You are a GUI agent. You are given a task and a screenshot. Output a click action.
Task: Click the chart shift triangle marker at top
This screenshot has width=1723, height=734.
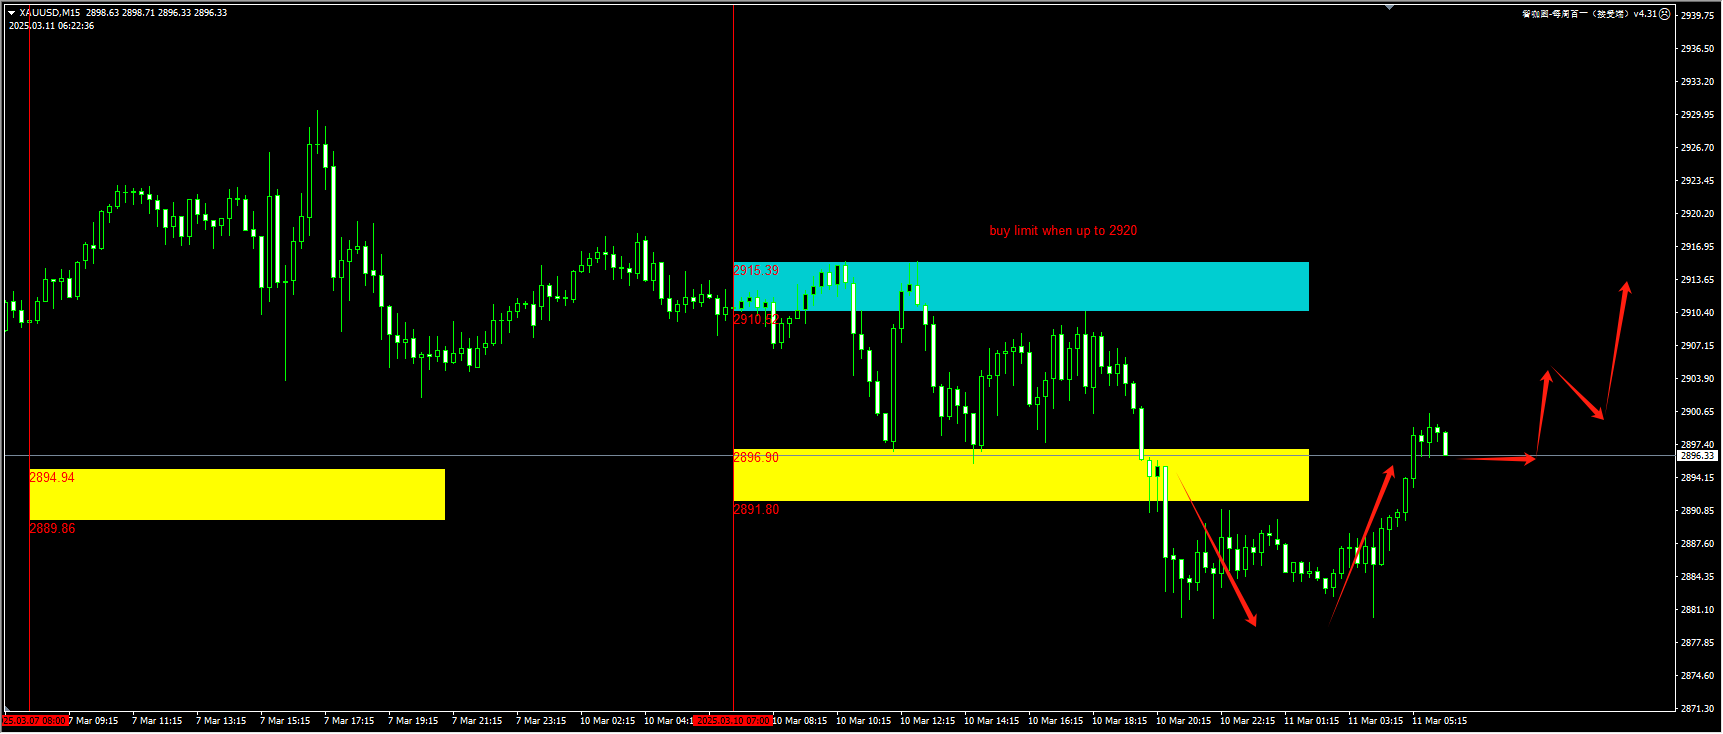1389,8
